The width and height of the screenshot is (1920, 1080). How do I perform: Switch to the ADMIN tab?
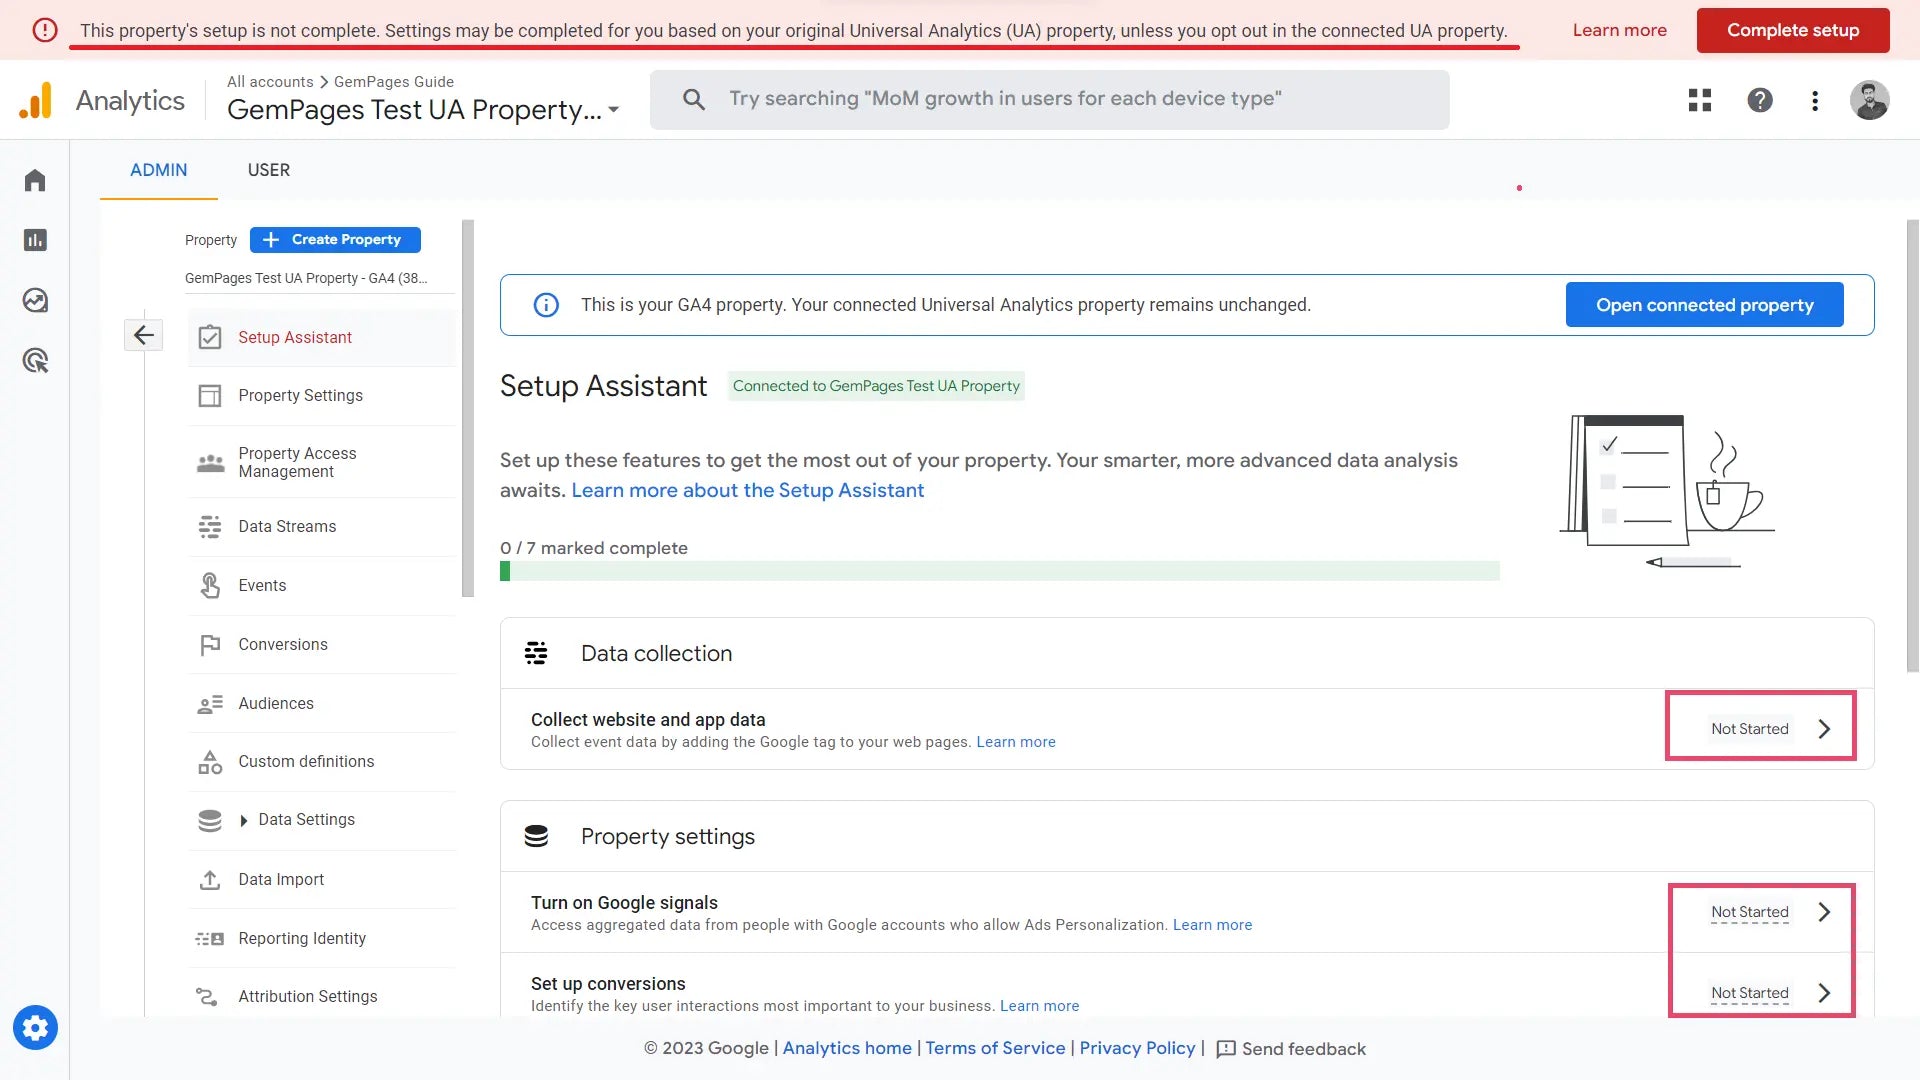click(x=159, y=170)
